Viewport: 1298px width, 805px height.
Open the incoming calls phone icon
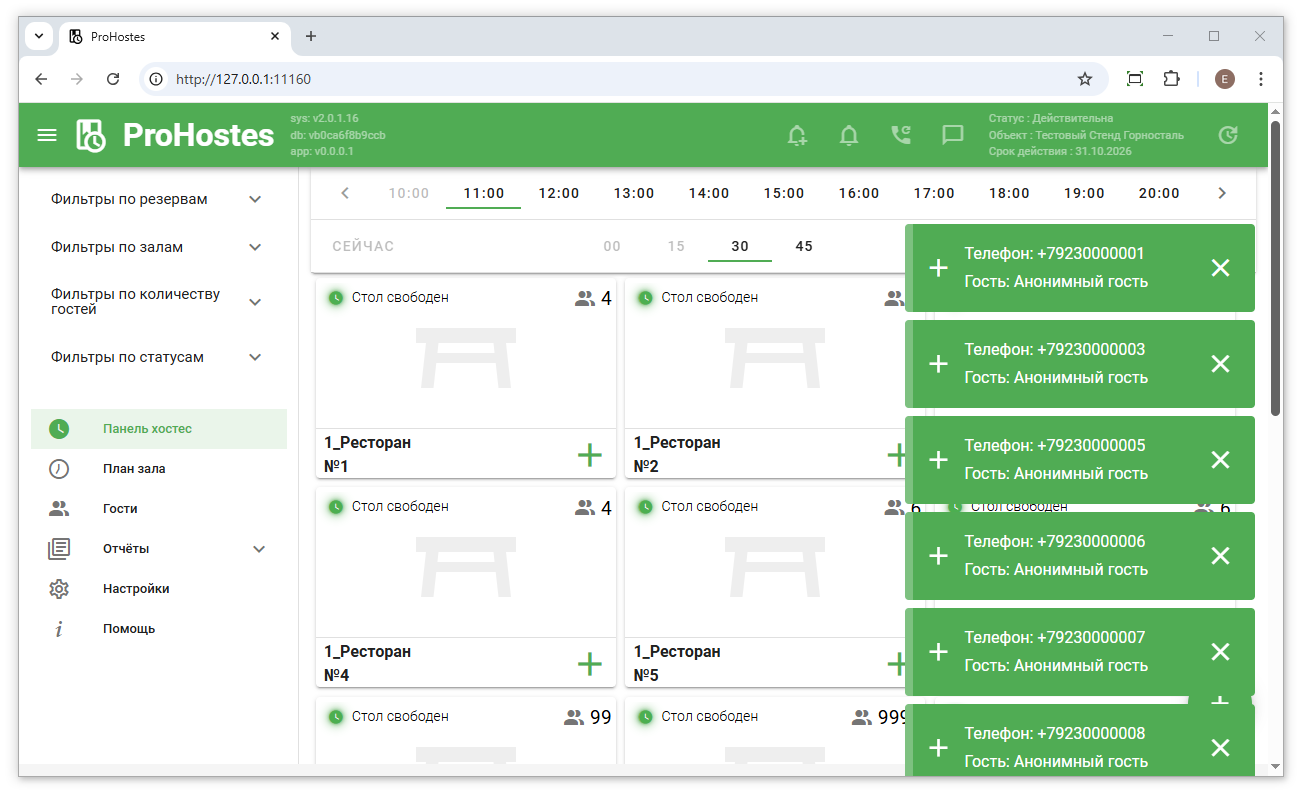[x=901, y=135]
